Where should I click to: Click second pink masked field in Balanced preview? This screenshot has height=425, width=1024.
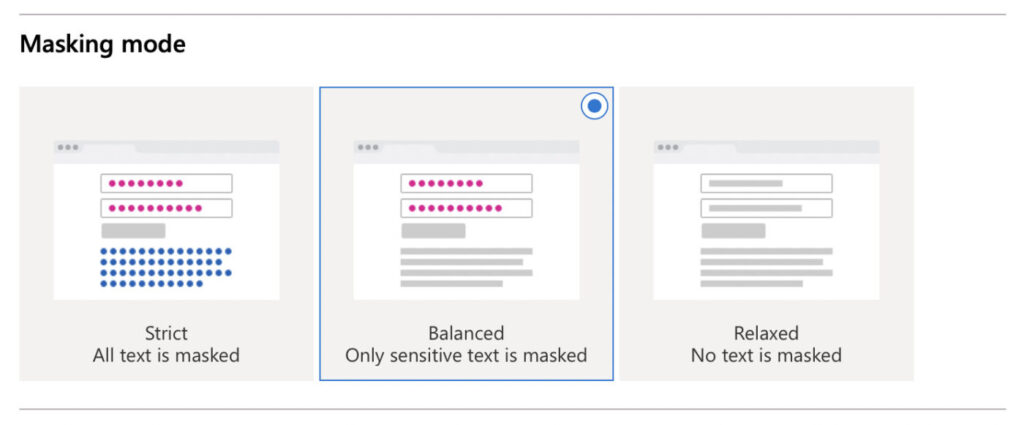tap(466, 208)
